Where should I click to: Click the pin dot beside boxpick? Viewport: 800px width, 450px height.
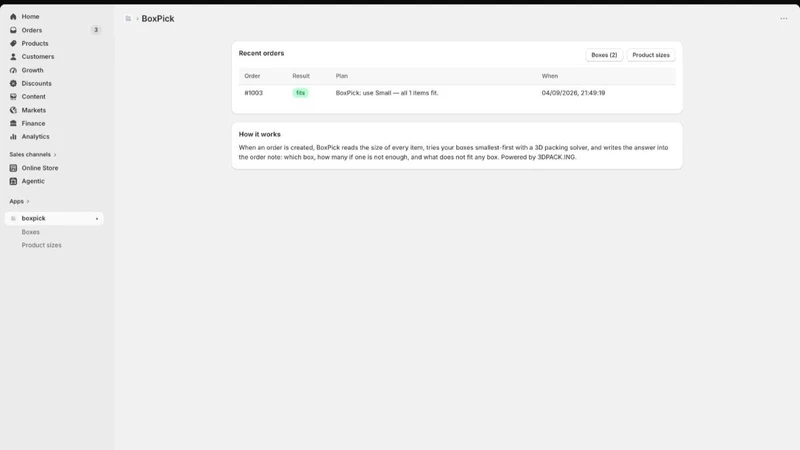point(97,219)
